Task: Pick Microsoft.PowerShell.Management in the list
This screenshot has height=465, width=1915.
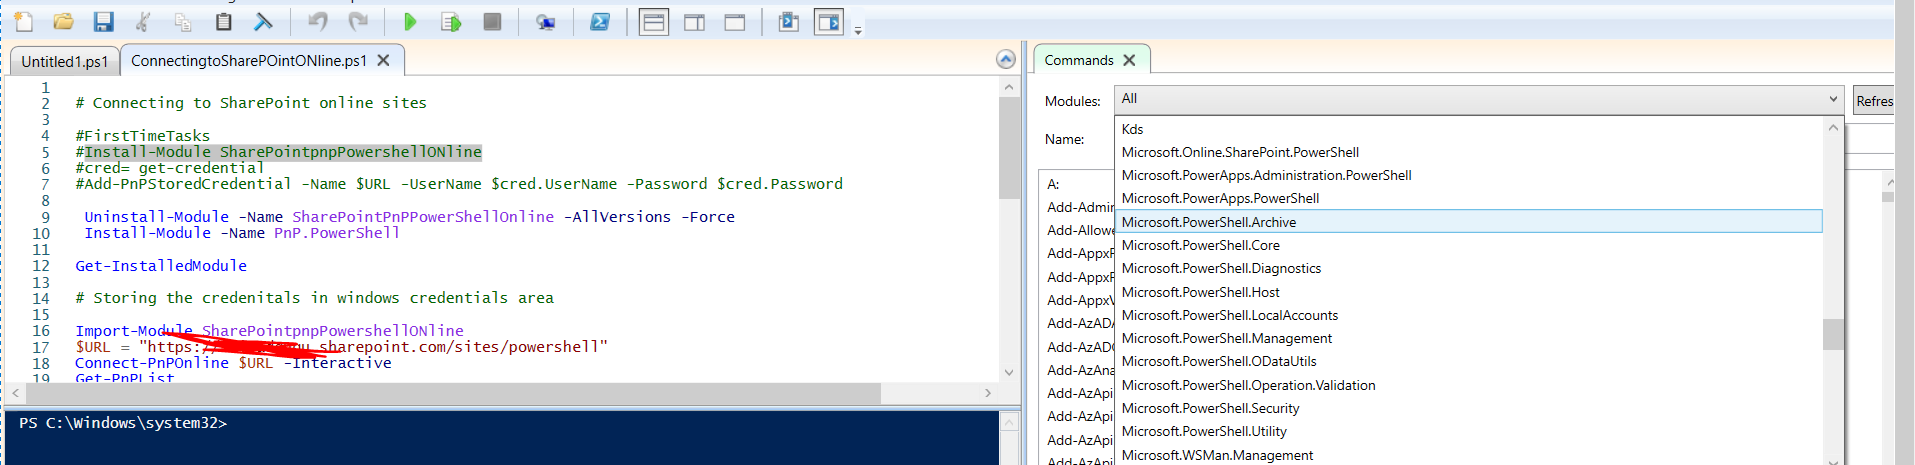Action: tap(1468, 338)
